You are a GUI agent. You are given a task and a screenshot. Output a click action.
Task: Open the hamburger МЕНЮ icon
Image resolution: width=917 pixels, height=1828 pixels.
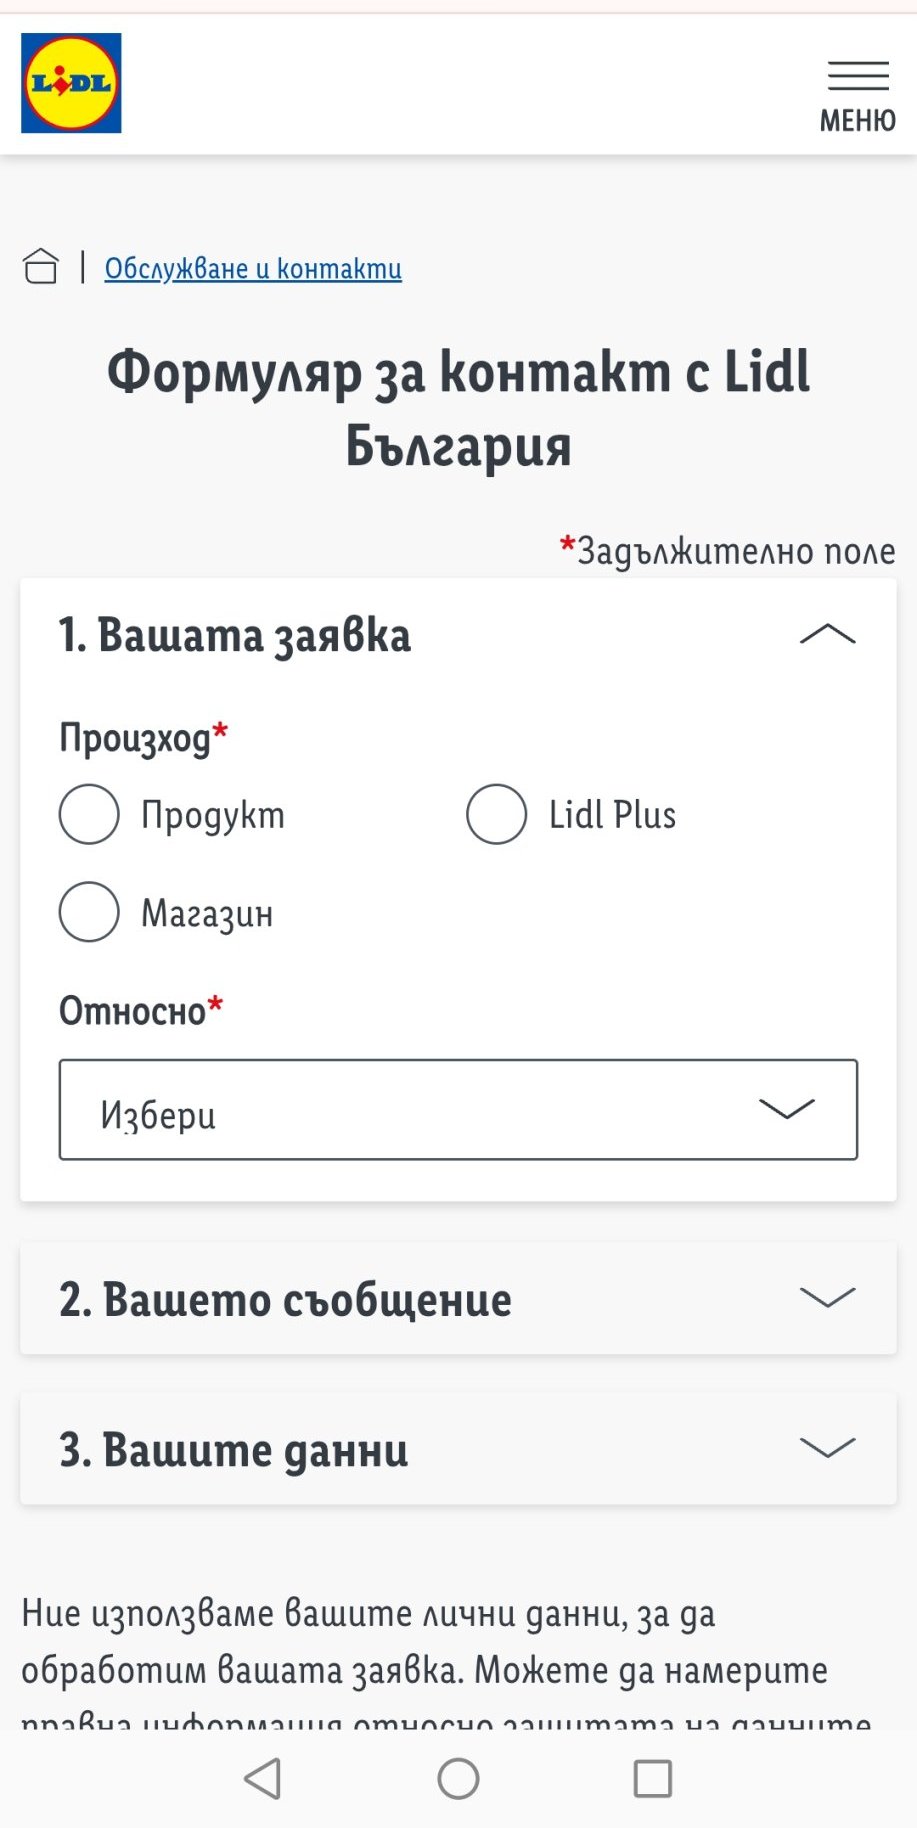coord(858,76)
